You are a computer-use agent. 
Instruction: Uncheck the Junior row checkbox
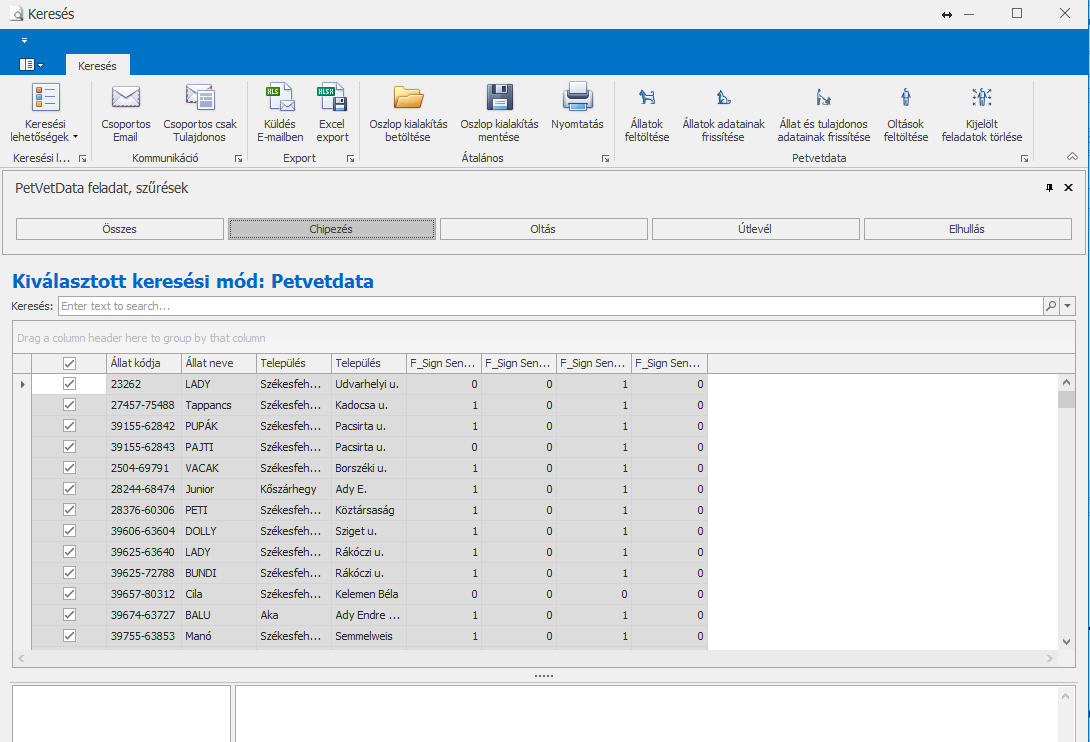[69, 489]
